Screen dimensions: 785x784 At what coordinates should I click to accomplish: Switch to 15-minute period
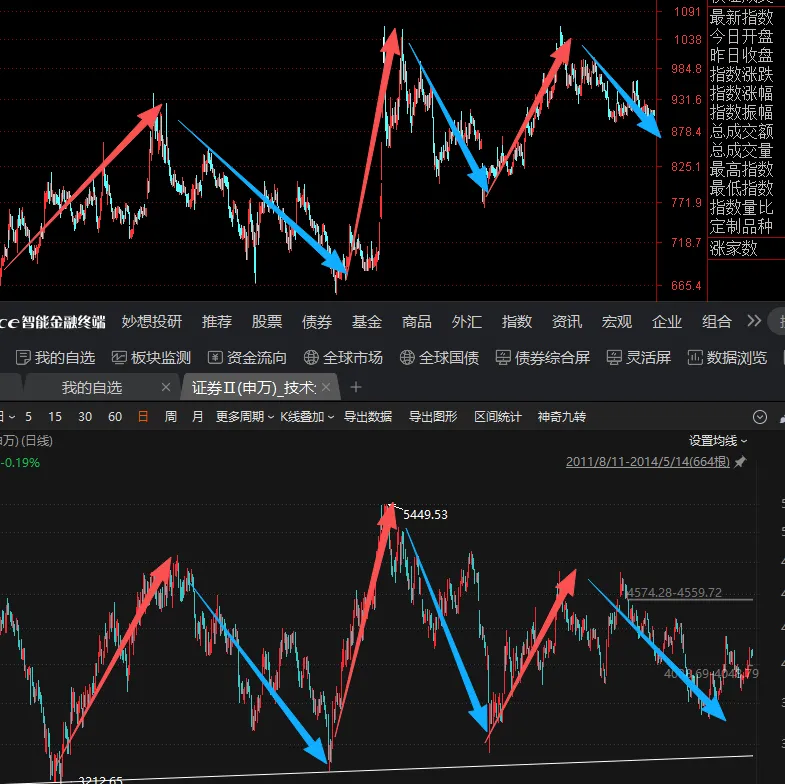pyautogui.click(x=55, y=417)
